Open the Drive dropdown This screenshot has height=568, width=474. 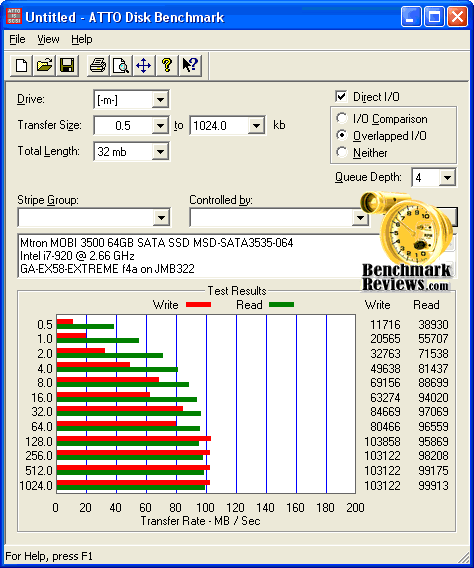(x=160, y=99)
